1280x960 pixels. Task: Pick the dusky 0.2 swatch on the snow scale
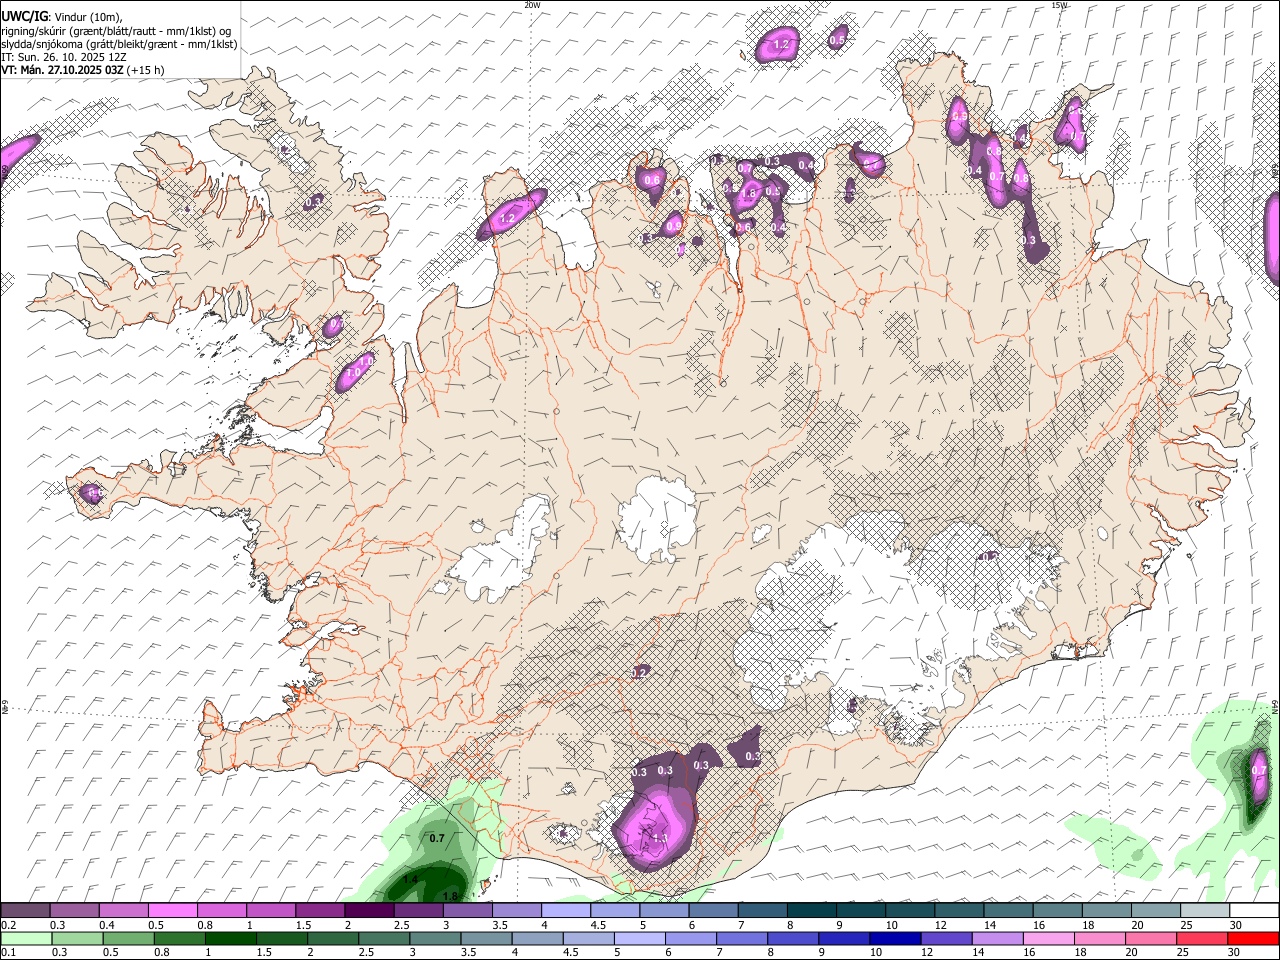(x=25, y=911)
